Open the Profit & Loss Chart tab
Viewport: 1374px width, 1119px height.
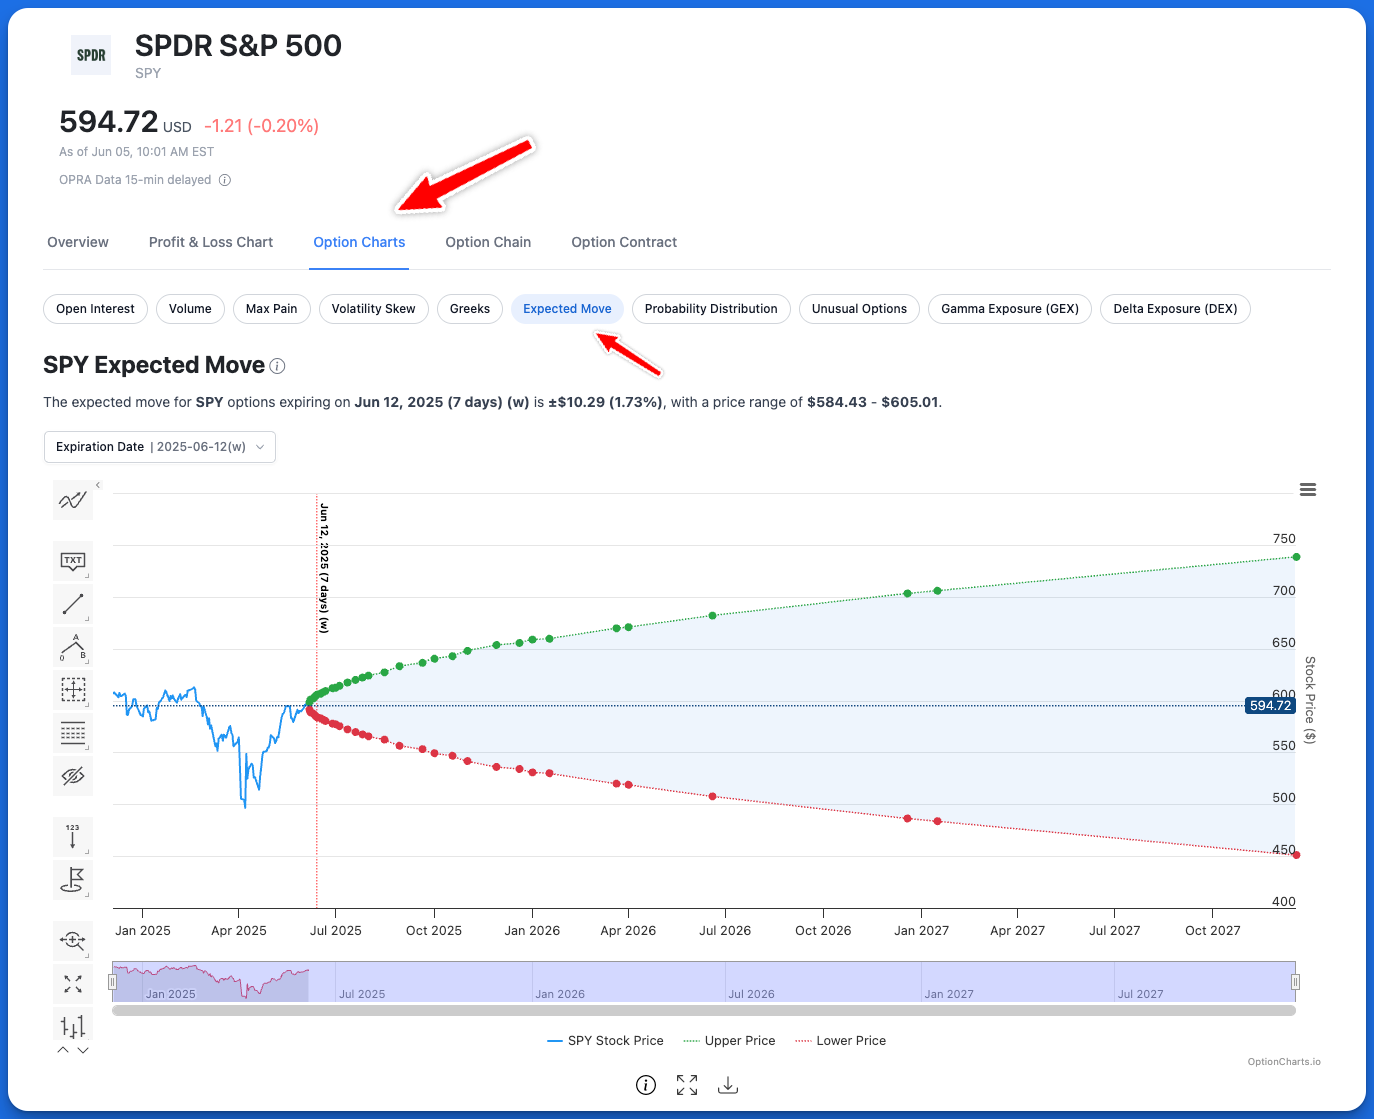(211, 242)
